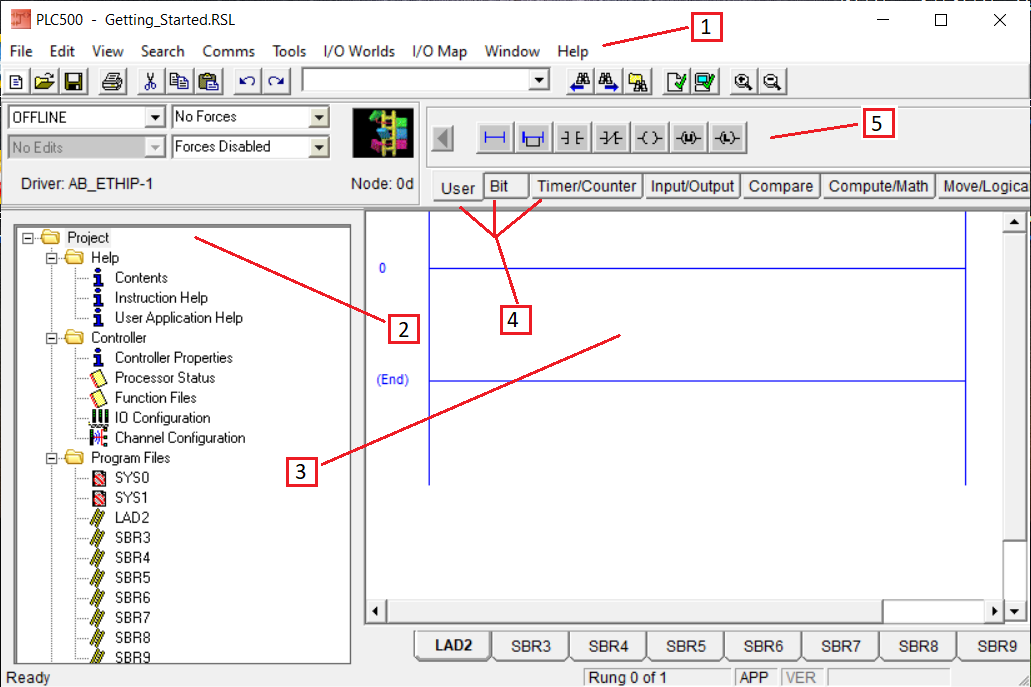Open Controller Properties in tree
Image resolution: width=1031 pixels, height=687 pixels.
174,358
